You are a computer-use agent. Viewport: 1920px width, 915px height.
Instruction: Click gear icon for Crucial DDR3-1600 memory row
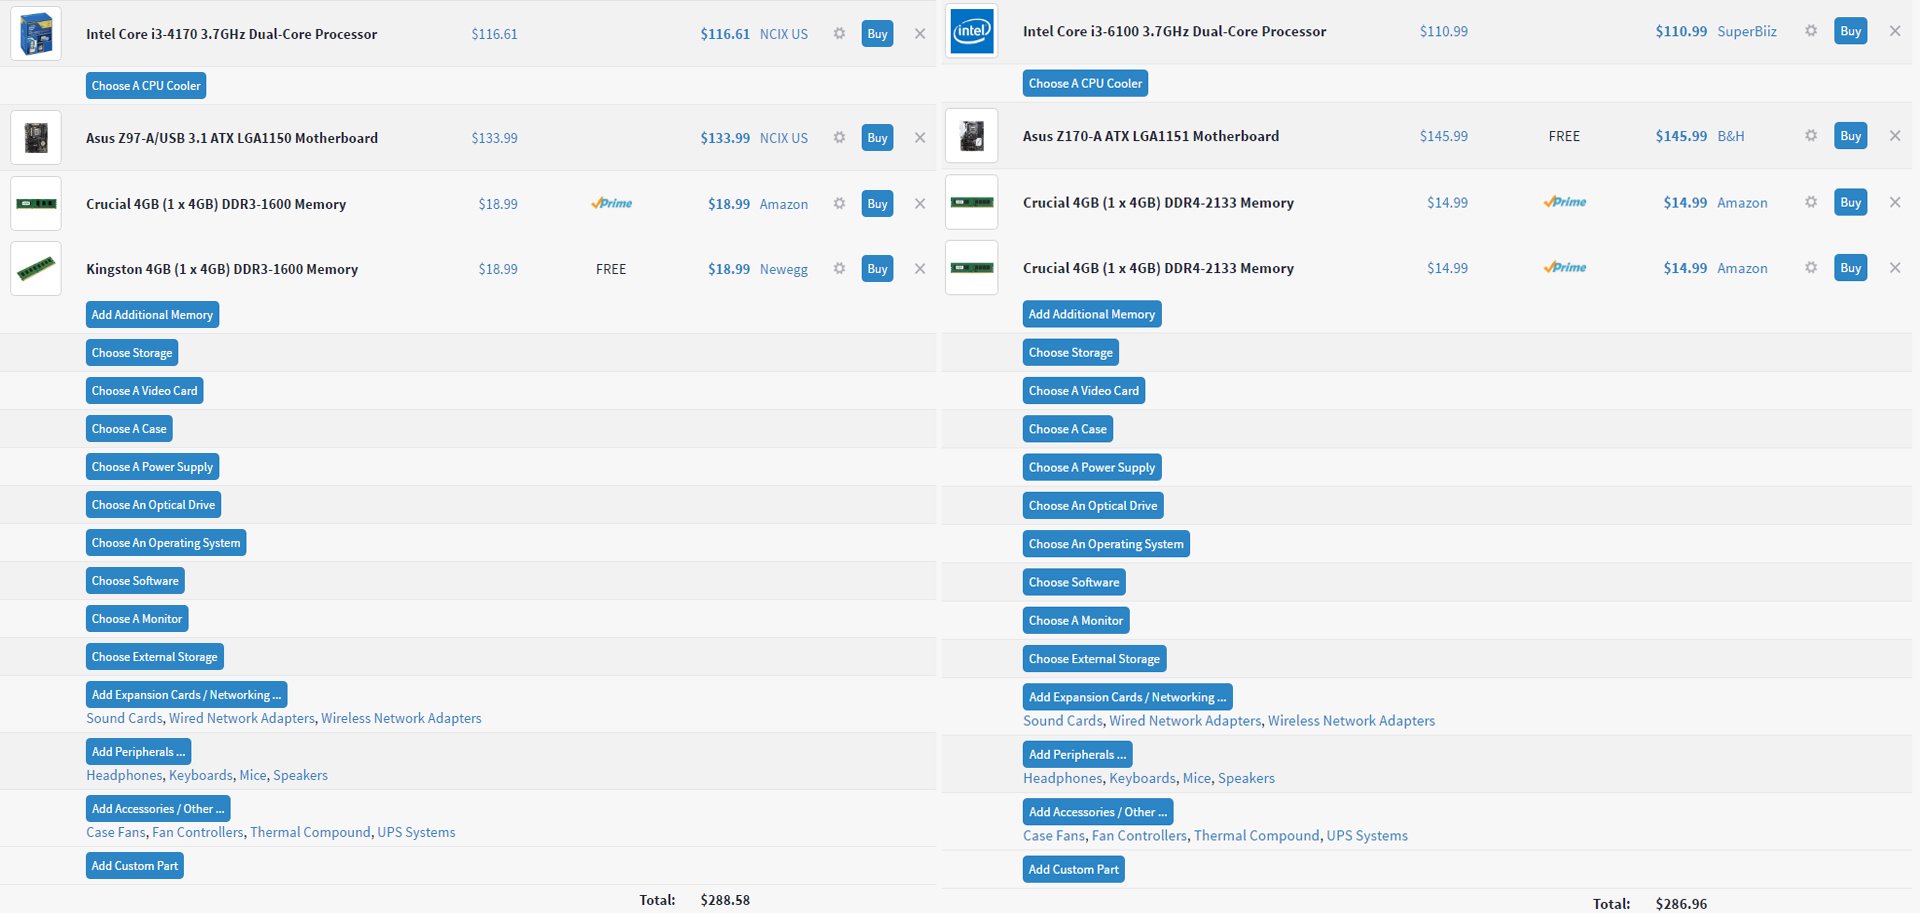[x=839, y=204]
